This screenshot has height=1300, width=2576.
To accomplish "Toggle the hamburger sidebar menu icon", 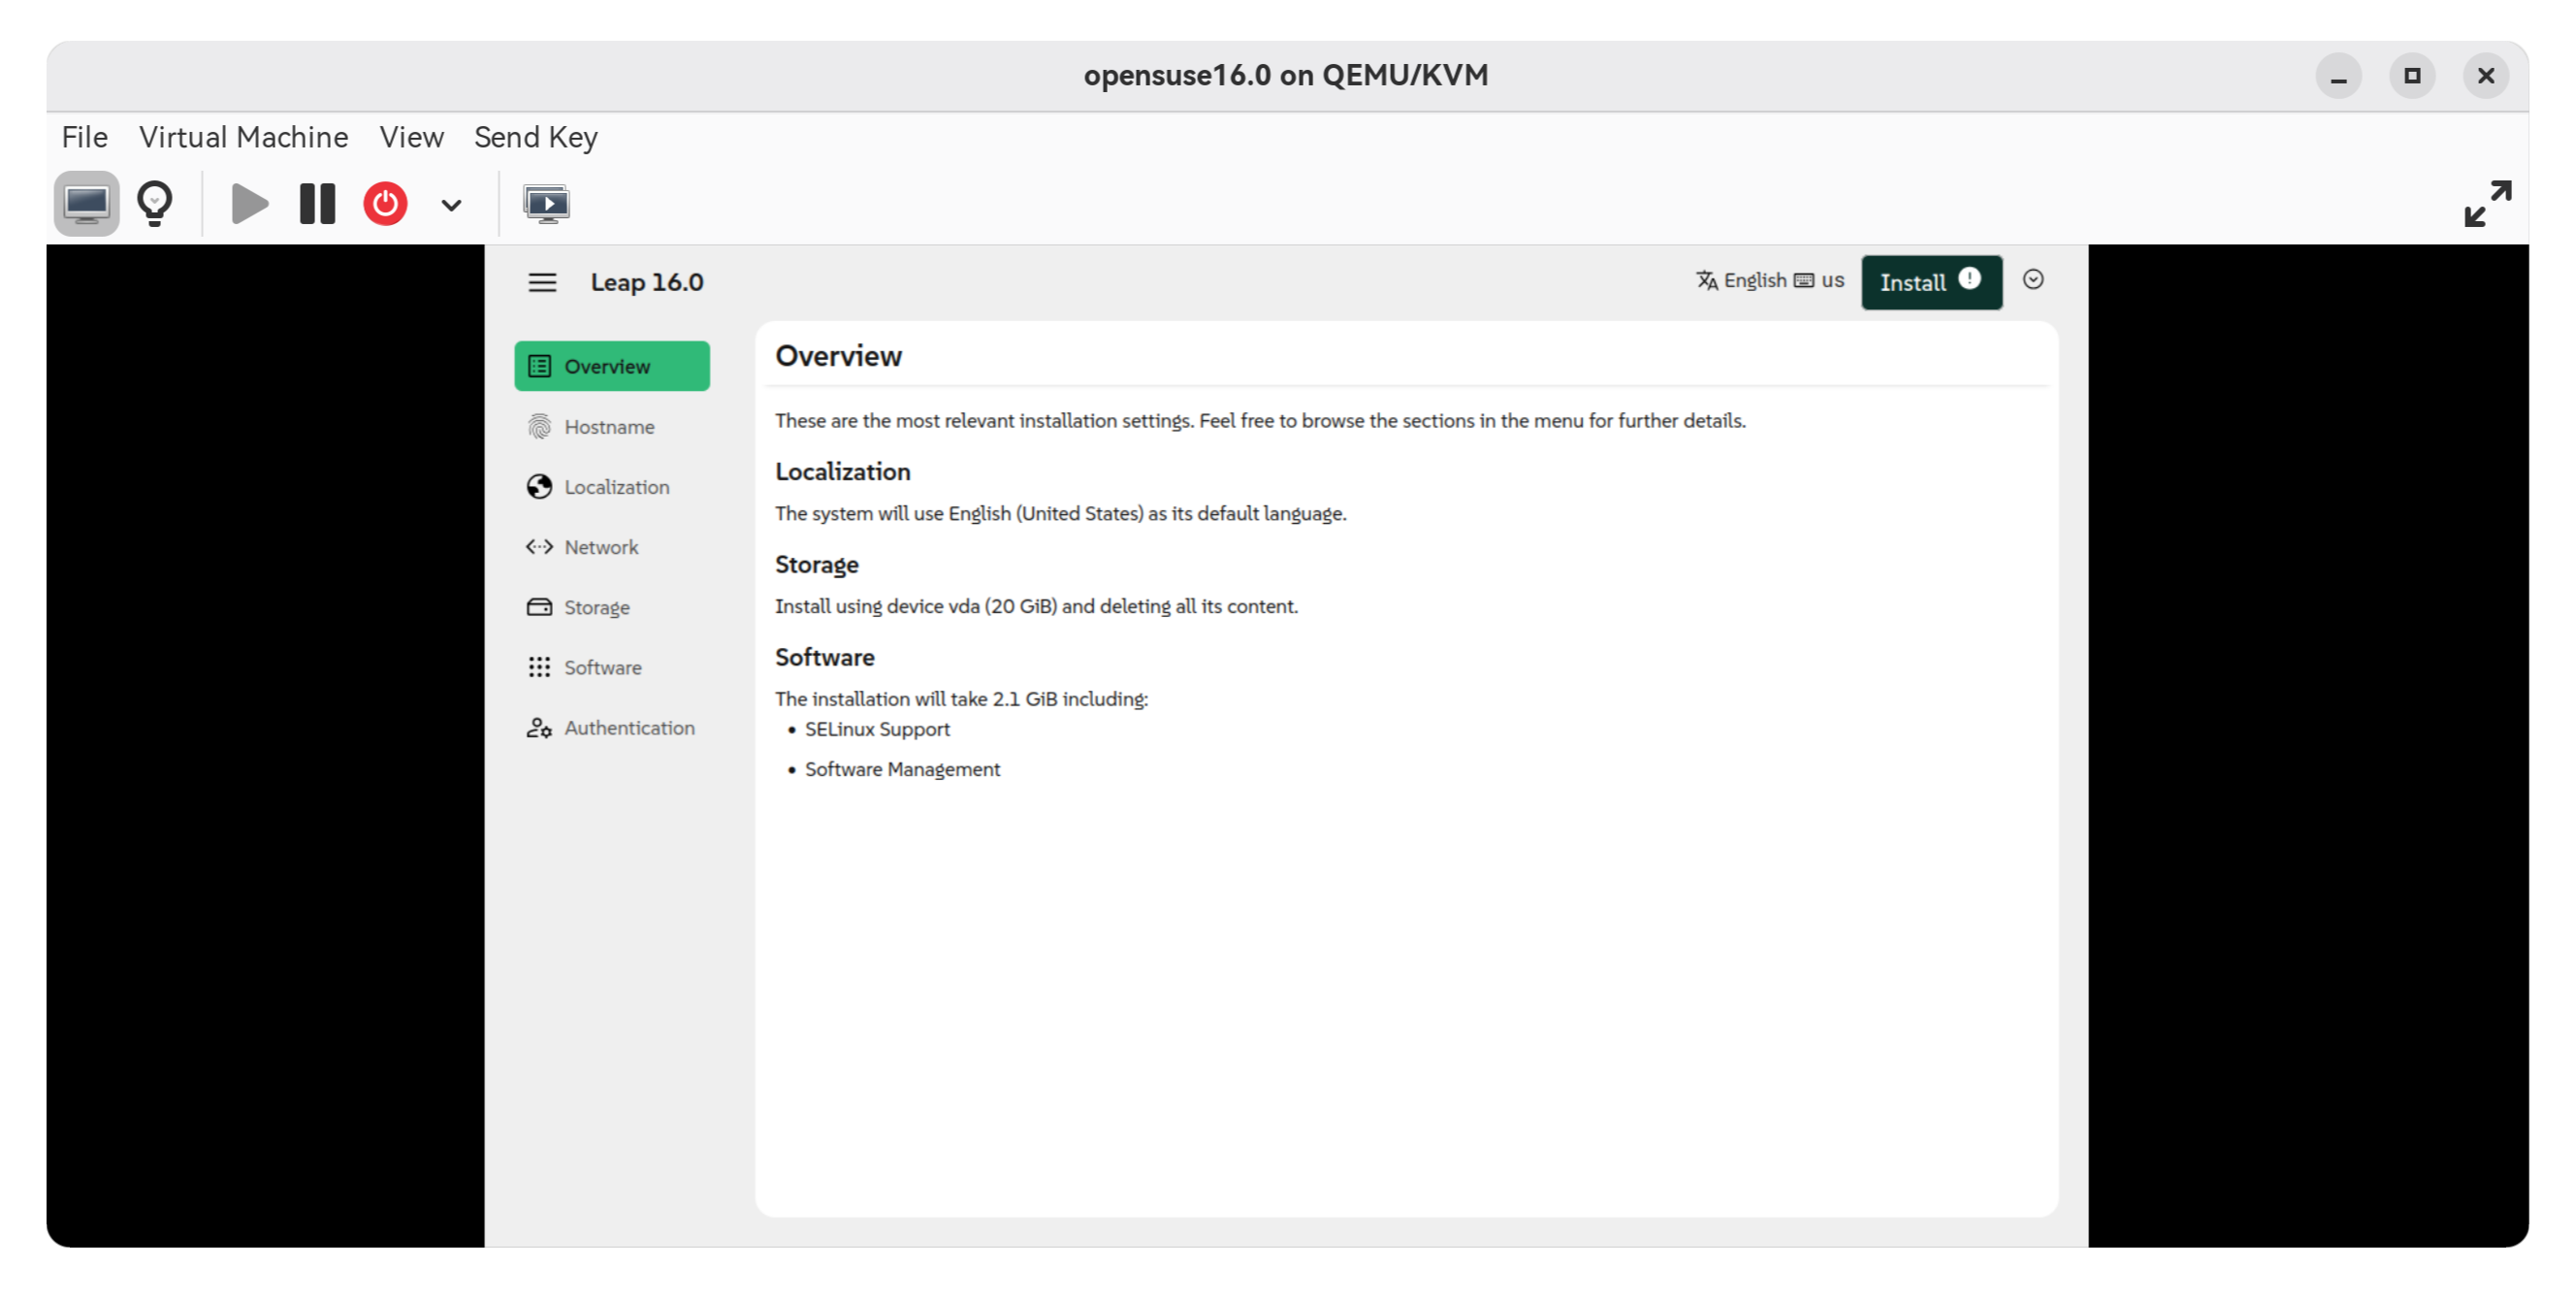I will [x=542, y=282].
